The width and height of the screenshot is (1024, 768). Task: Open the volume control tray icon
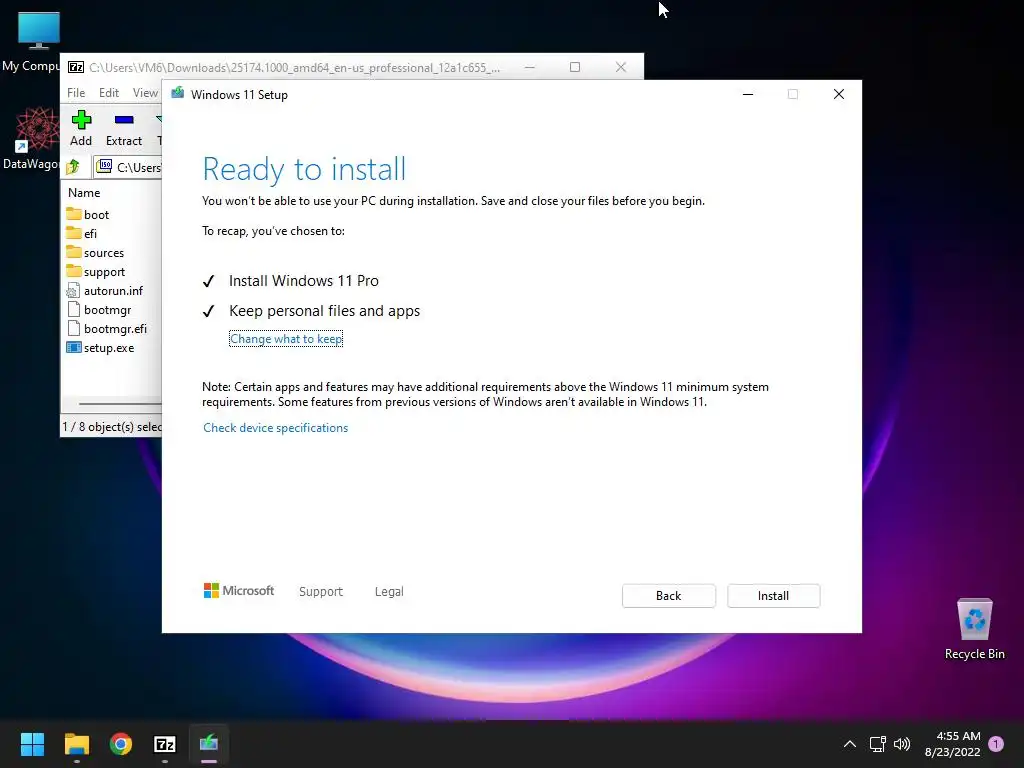[x=902, y=744]
